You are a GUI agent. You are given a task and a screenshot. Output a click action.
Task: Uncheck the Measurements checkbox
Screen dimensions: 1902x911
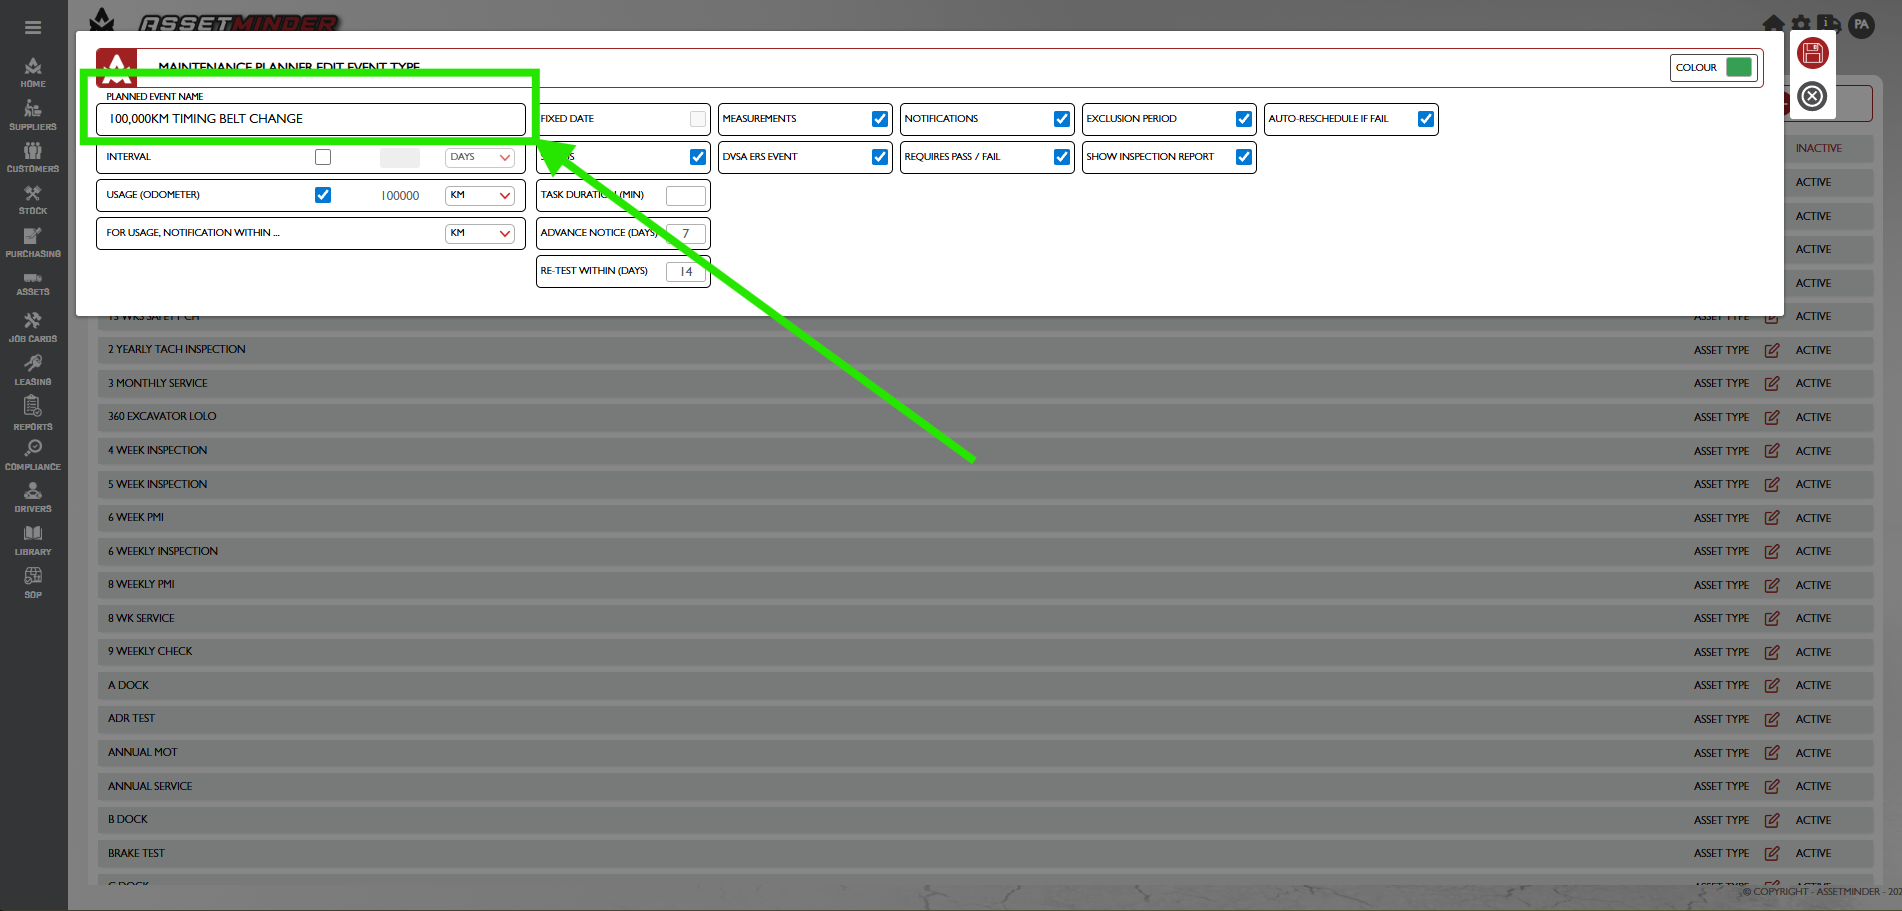coord(880,119)
